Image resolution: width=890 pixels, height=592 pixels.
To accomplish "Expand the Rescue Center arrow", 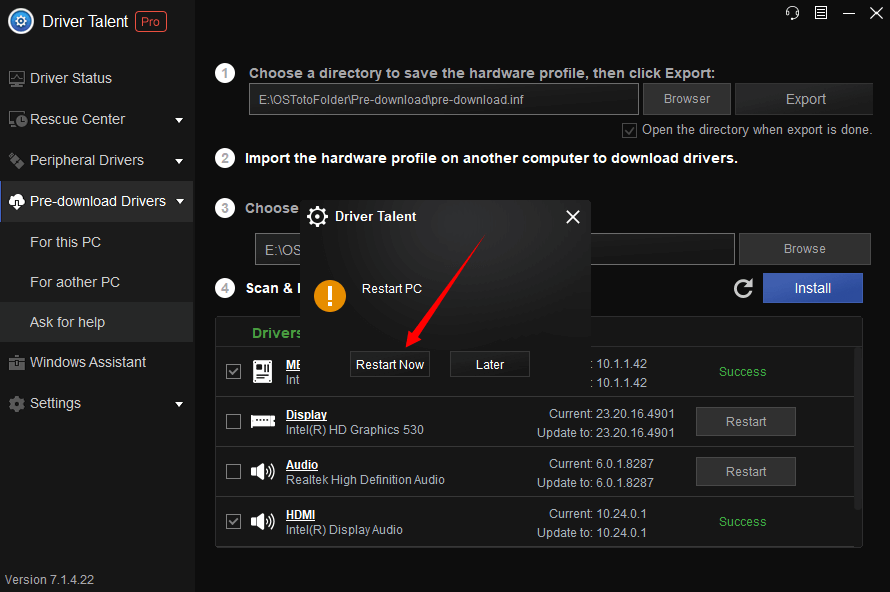I will [x=179, y=120].
